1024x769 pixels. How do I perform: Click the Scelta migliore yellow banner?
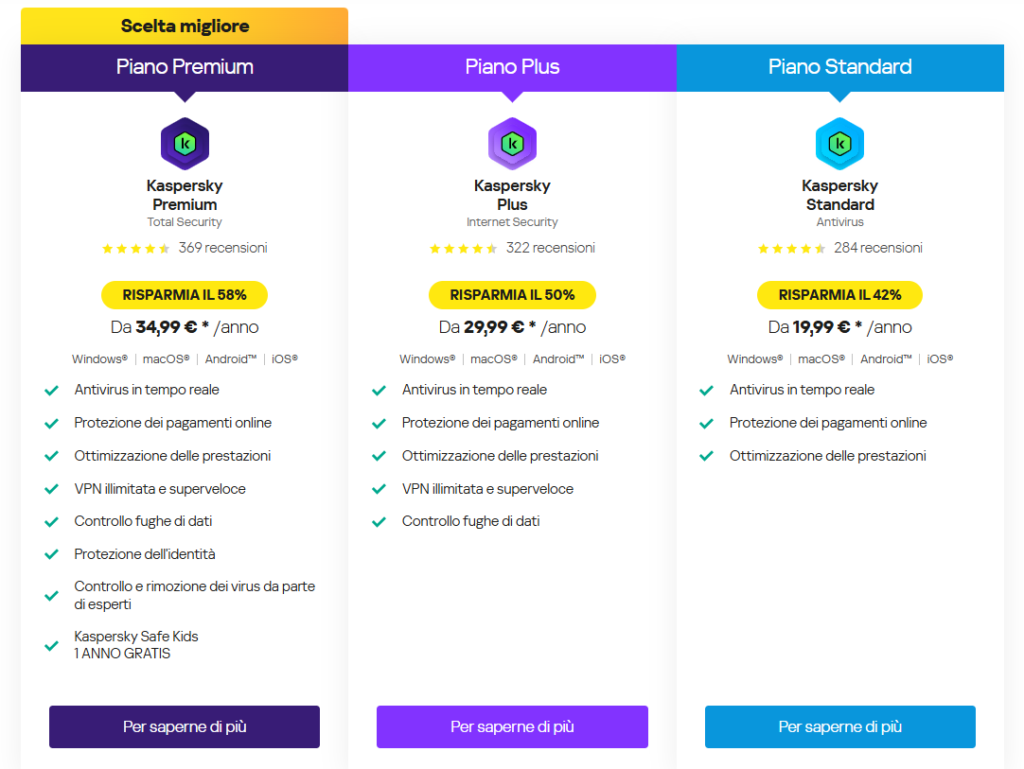pyautogui.click(x=184, y=26)
